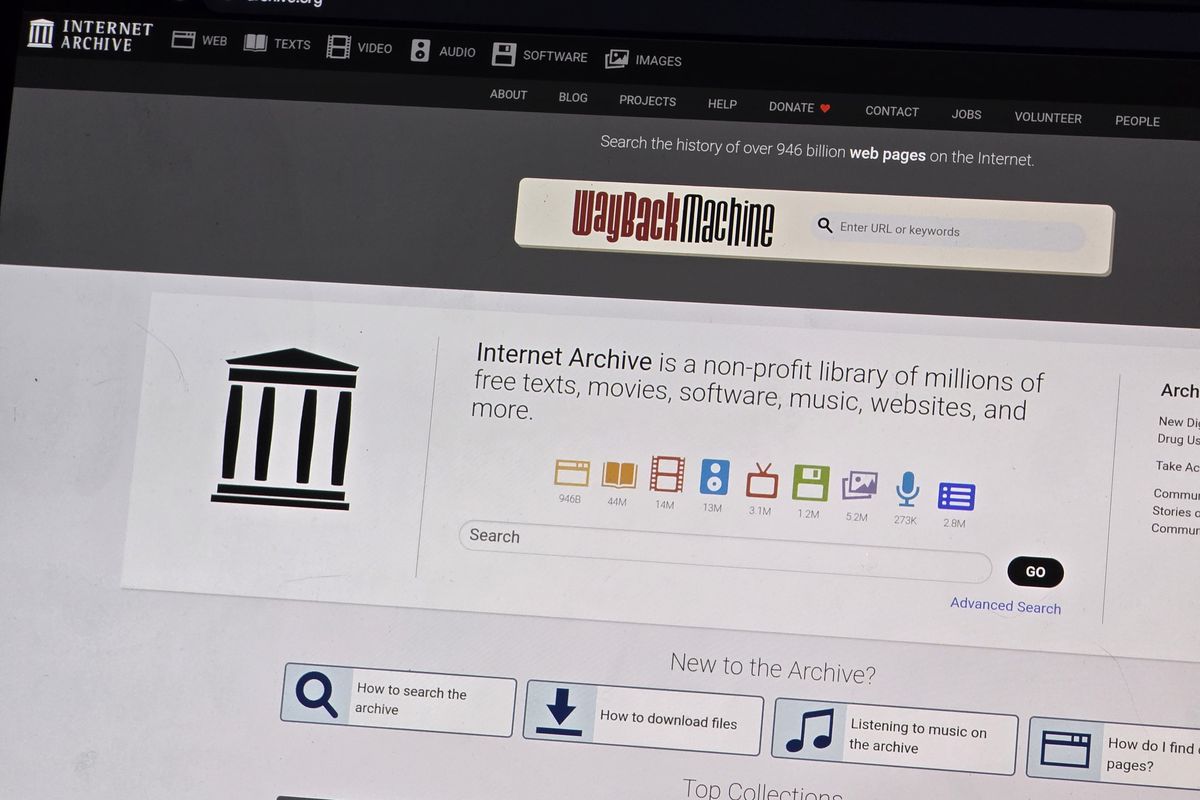Click the DONATE link with heart
Image resolution: width=1200 pixels, height=800 pixels.
click(799, 107)
